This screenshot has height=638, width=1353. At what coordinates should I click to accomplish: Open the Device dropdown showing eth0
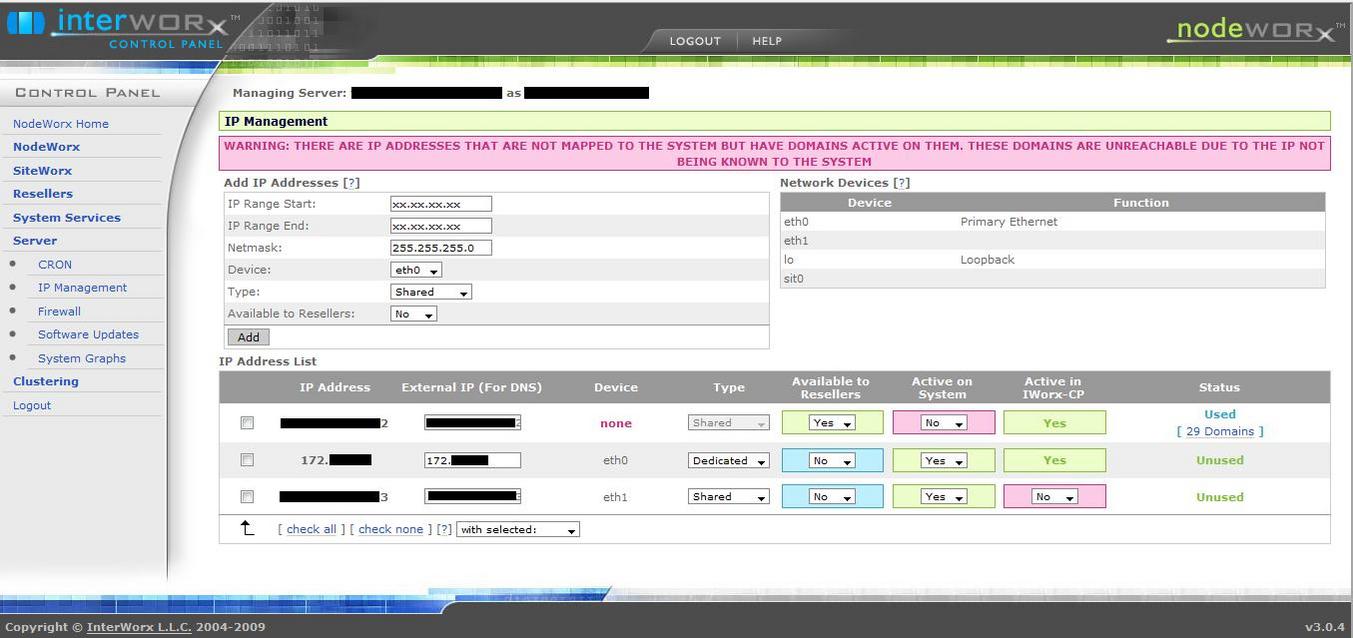tap(416, 270)
